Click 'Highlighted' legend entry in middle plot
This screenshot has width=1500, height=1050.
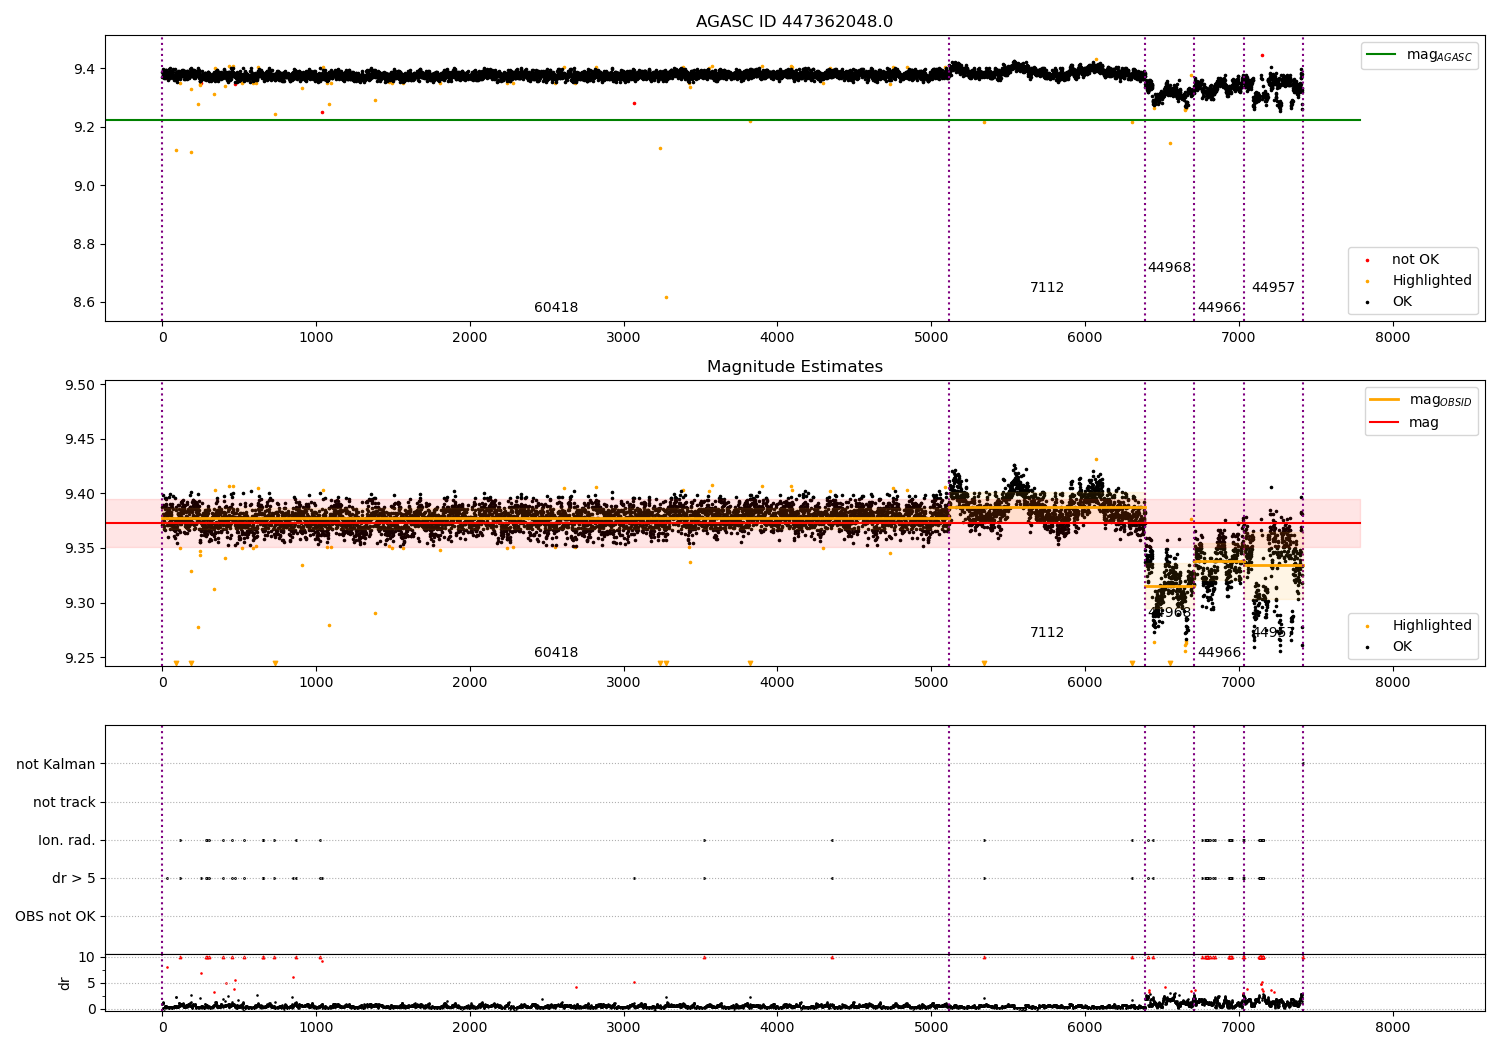pyautogui.click(x=1431, y=626)
